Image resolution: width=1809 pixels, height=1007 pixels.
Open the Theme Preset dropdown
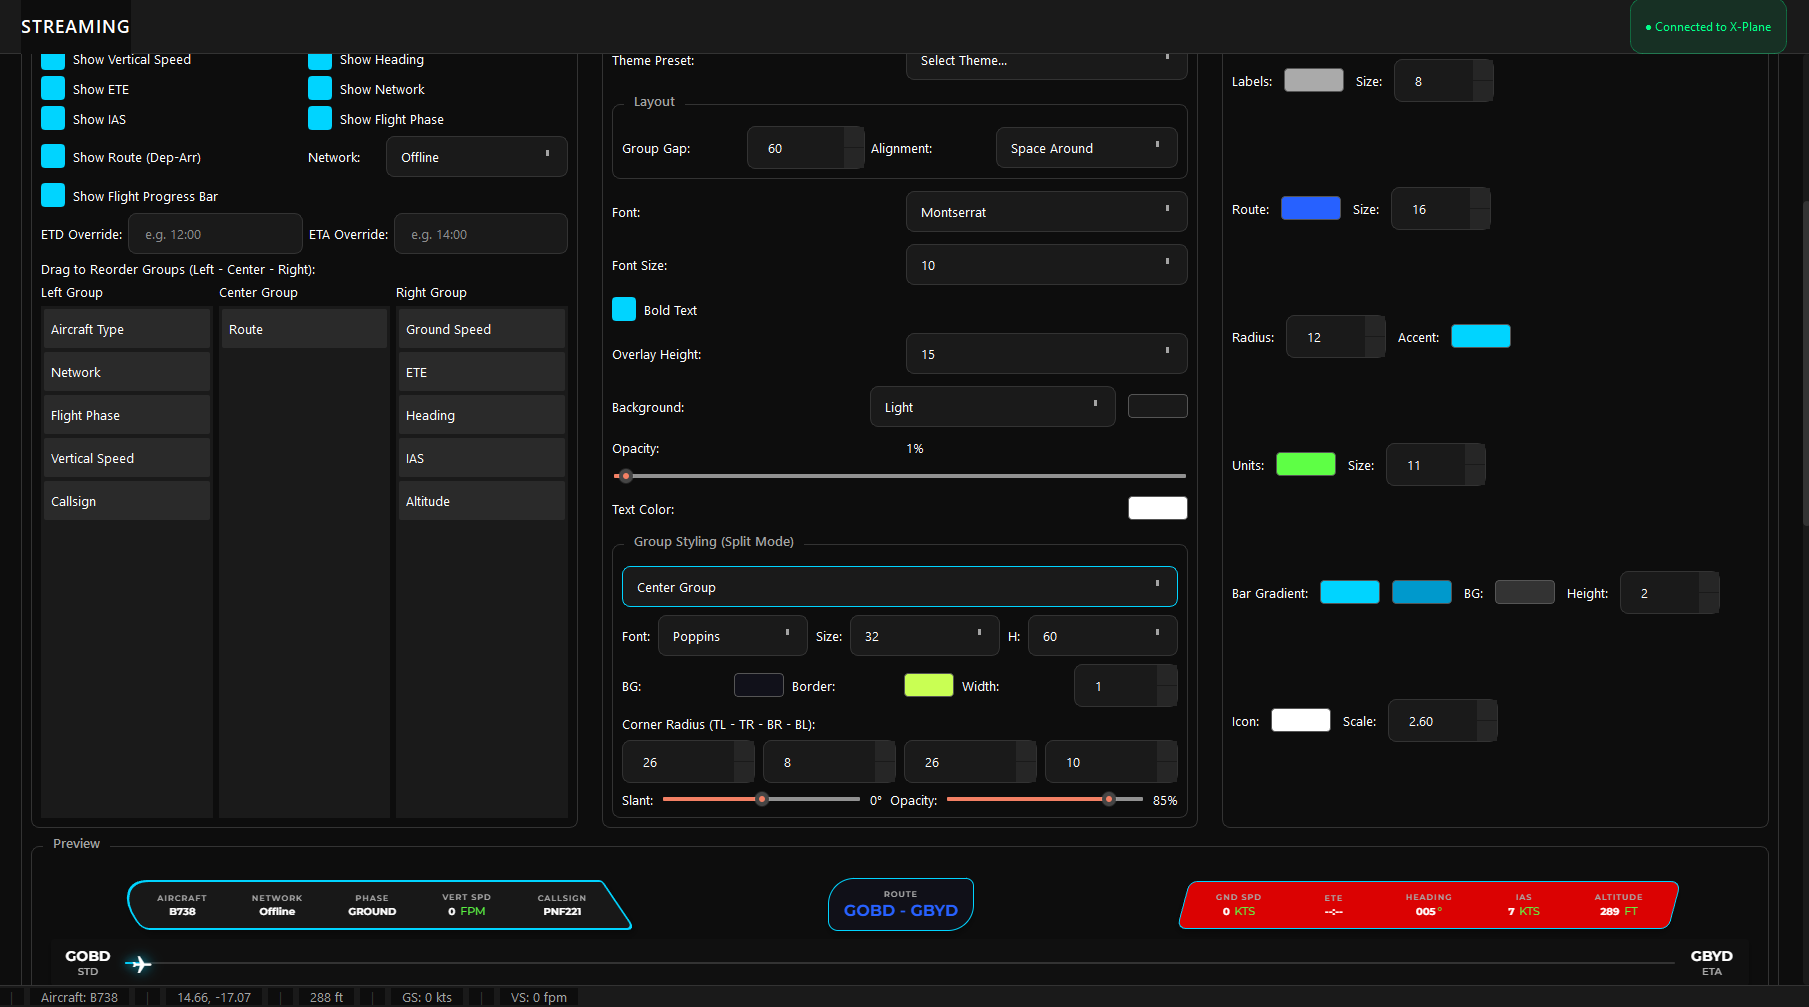tap(1046, 61)
